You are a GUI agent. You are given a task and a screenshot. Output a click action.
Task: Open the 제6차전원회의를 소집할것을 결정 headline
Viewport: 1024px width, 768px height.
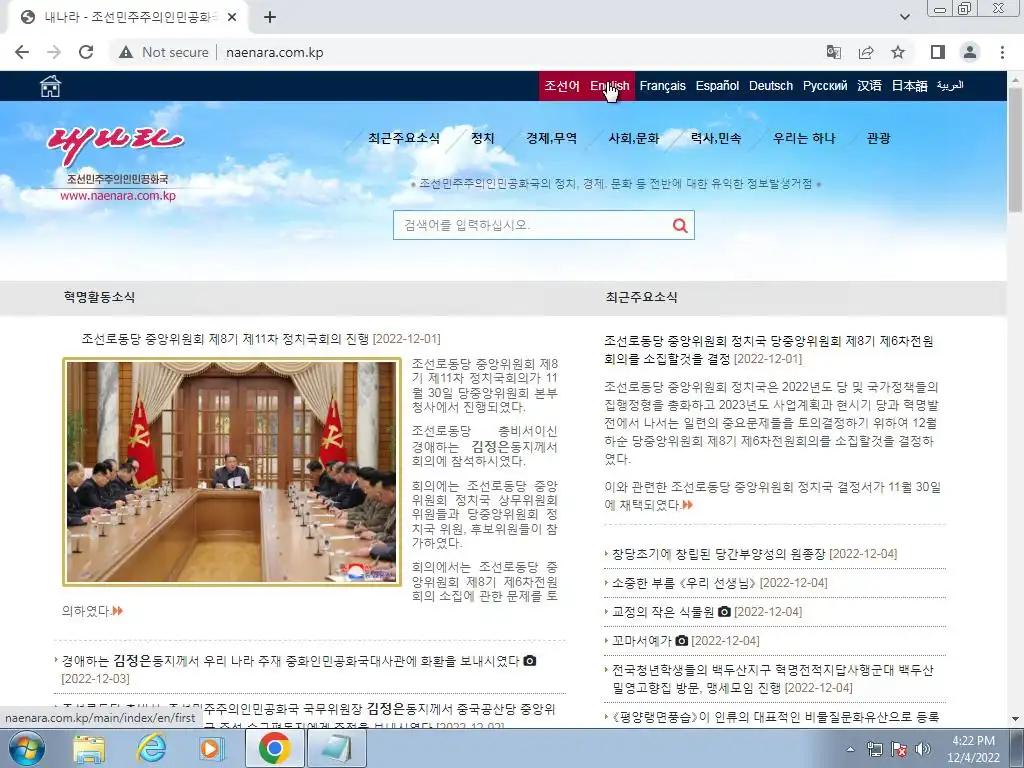769,349
